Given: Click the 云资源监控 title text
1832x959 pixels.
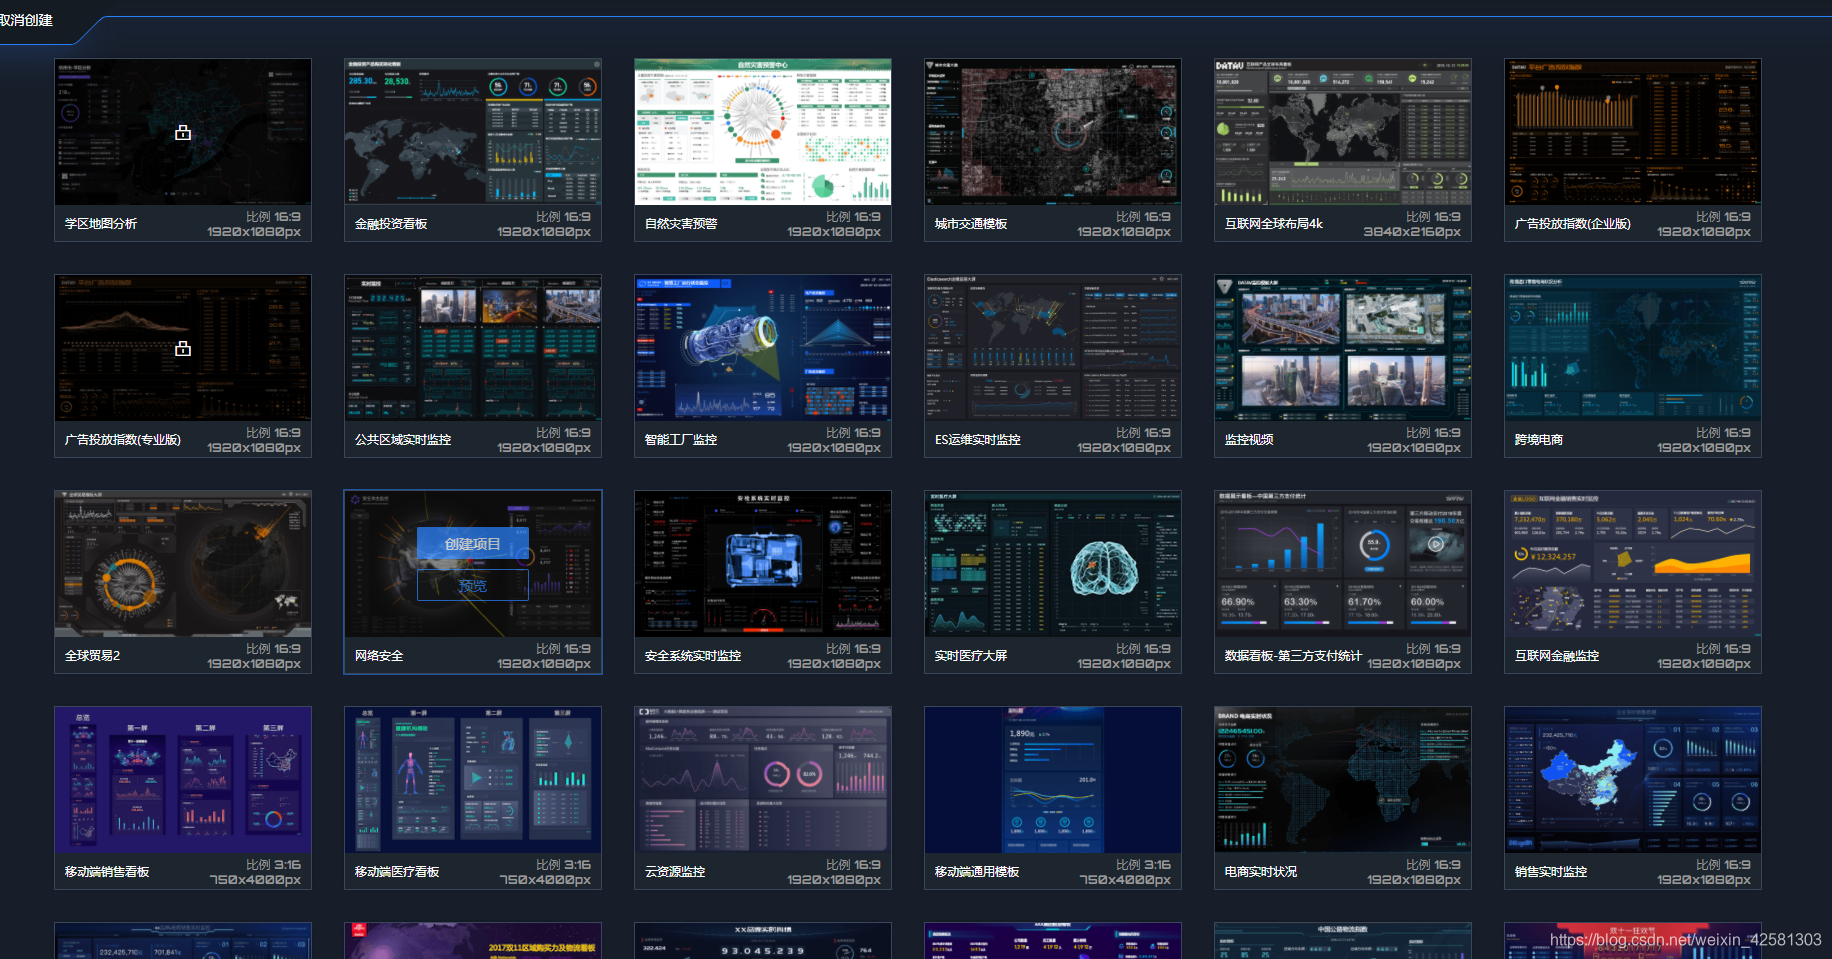Looking at the screenshot, I should click(x=675, y=872).
